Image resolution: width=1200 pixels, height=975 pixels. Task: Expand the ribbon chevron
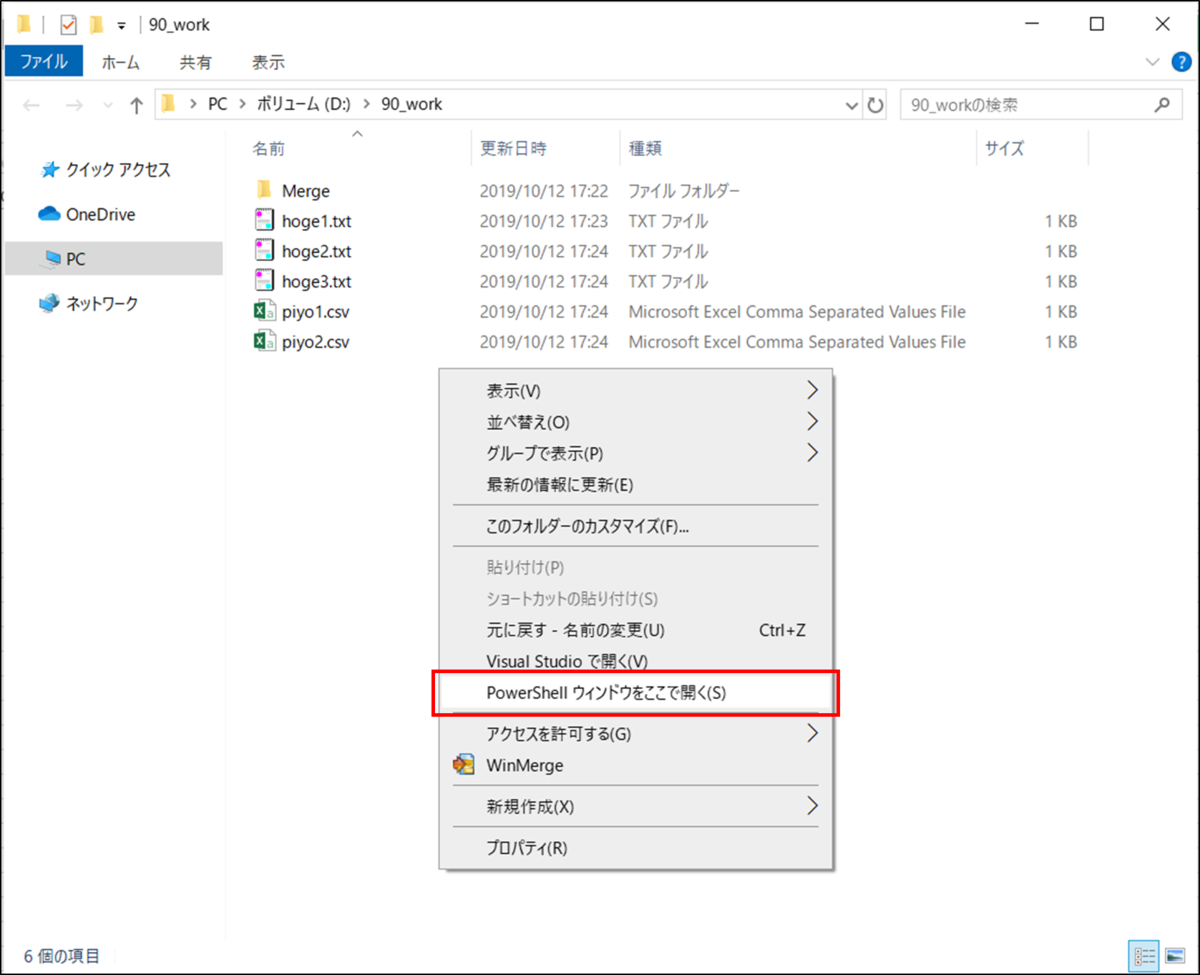(1151, 62)
